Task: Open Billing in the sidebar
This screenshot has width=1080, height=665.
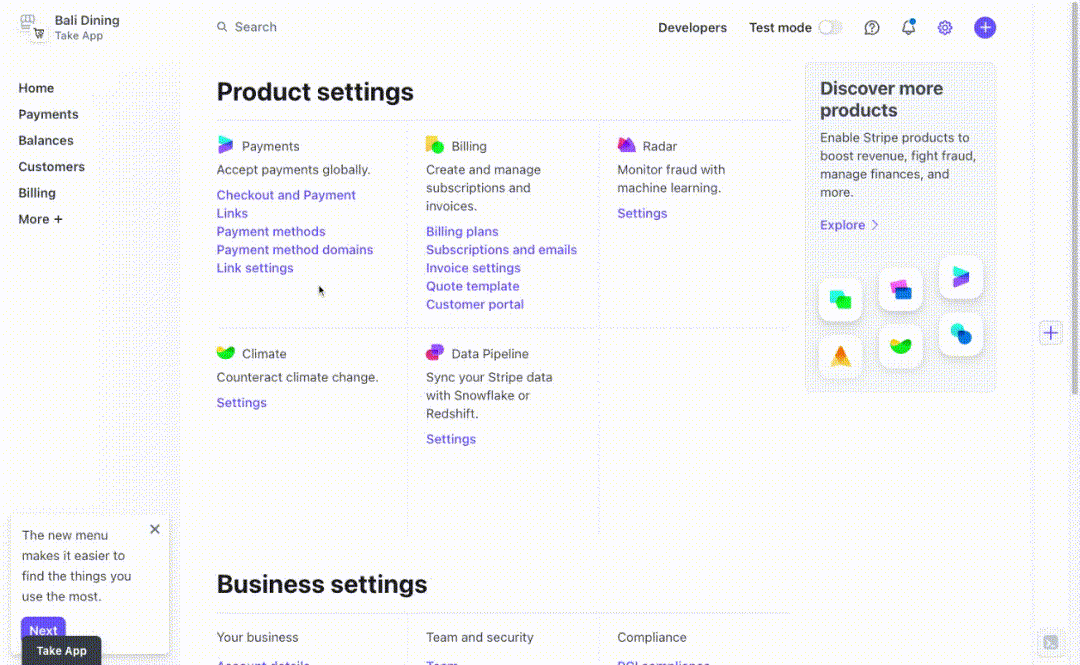Action: coord(37,193)
